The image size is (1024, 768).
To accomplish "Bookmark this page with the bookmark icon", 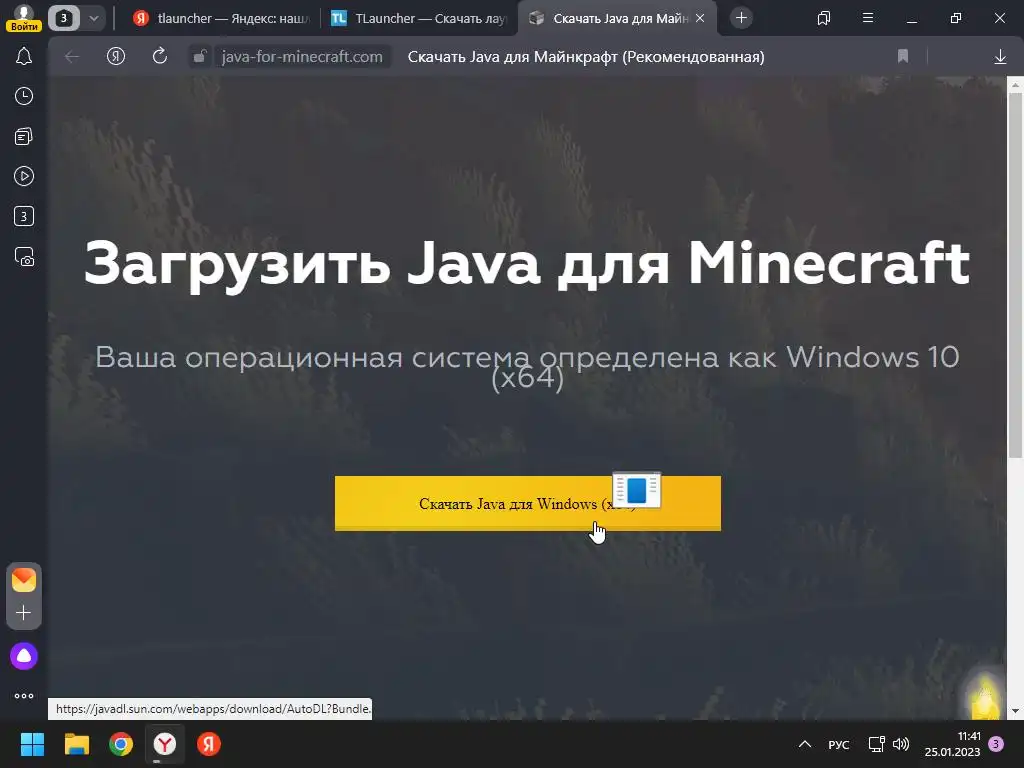I will (x=903, y=57).
